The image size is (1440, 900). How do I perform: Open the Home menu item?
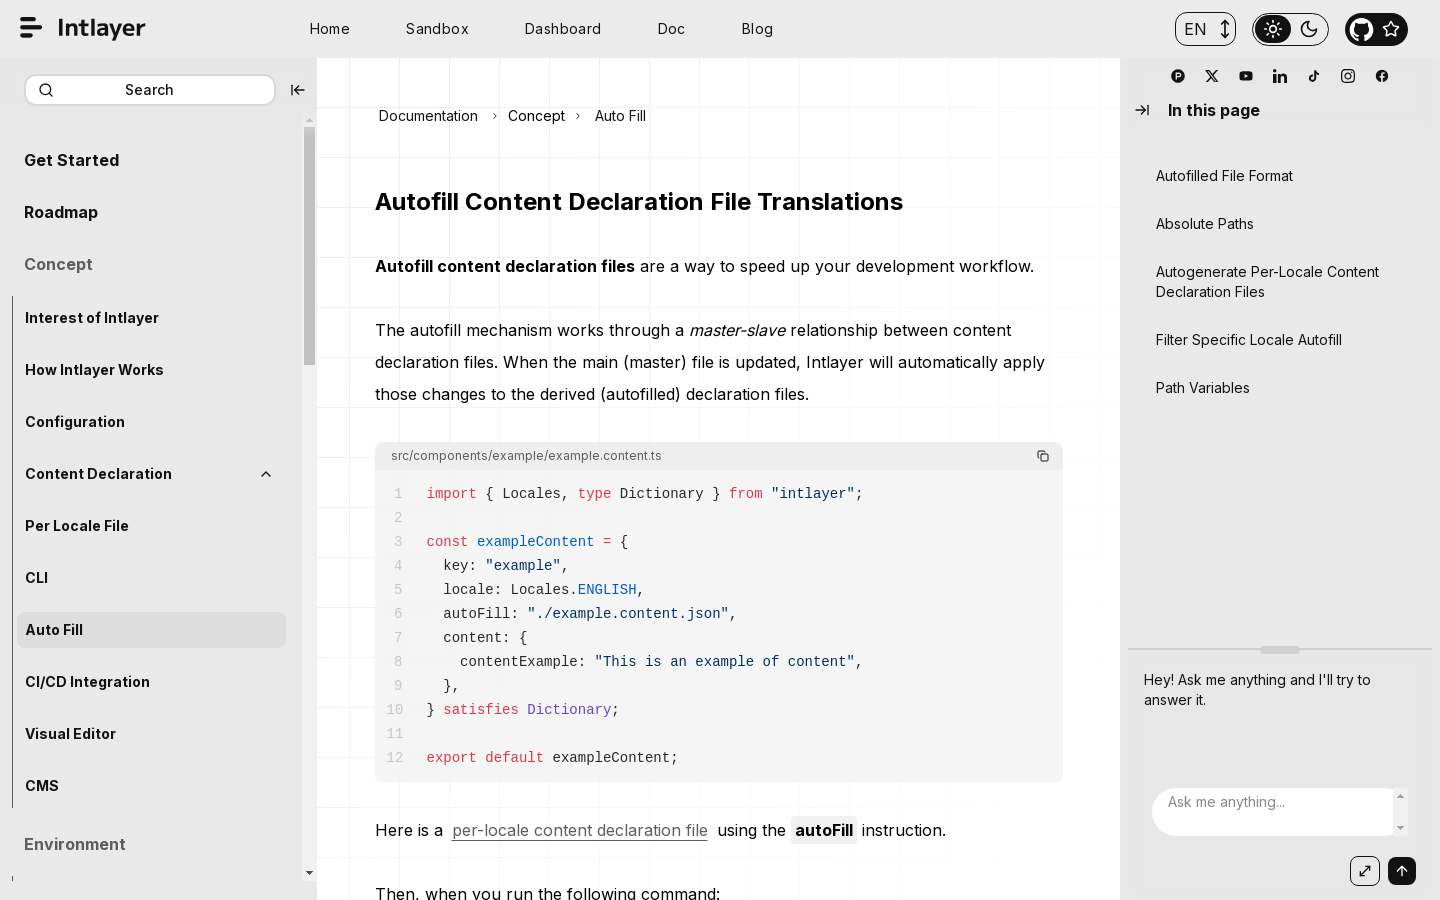coord(330,29)
